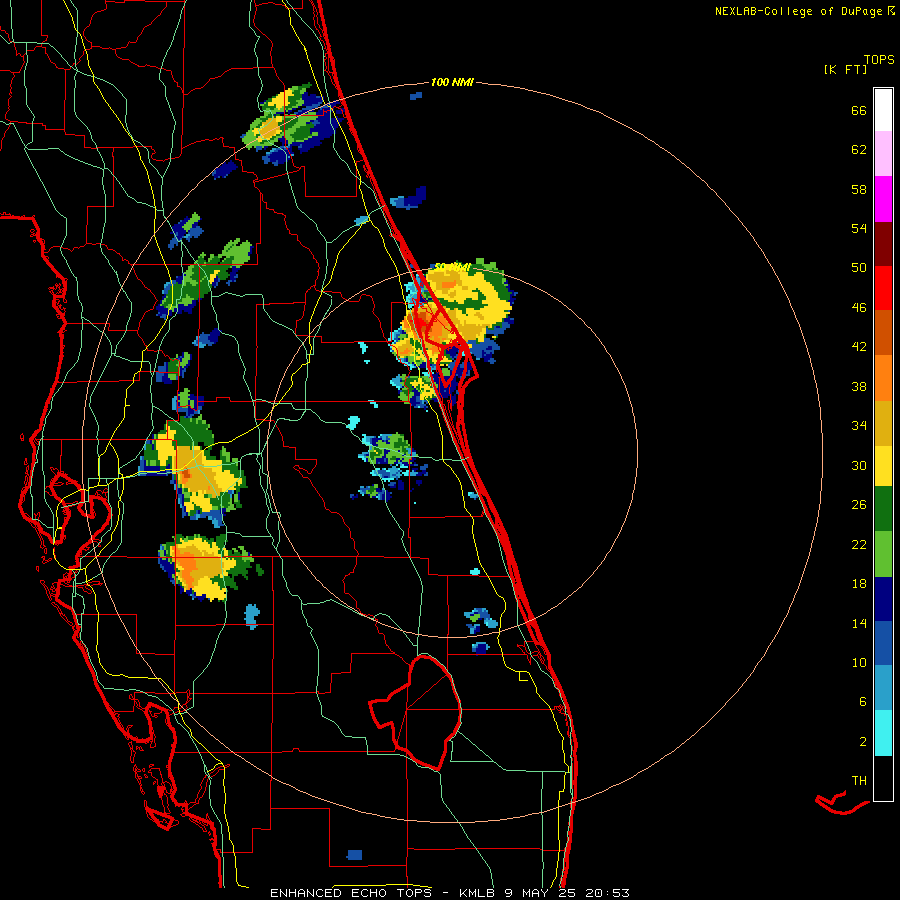The width and height of the screenshot is (900, 900).
Task: Click the 'ENHANCED ECHO TOPS' product title
Action: (x=351, y=893)
